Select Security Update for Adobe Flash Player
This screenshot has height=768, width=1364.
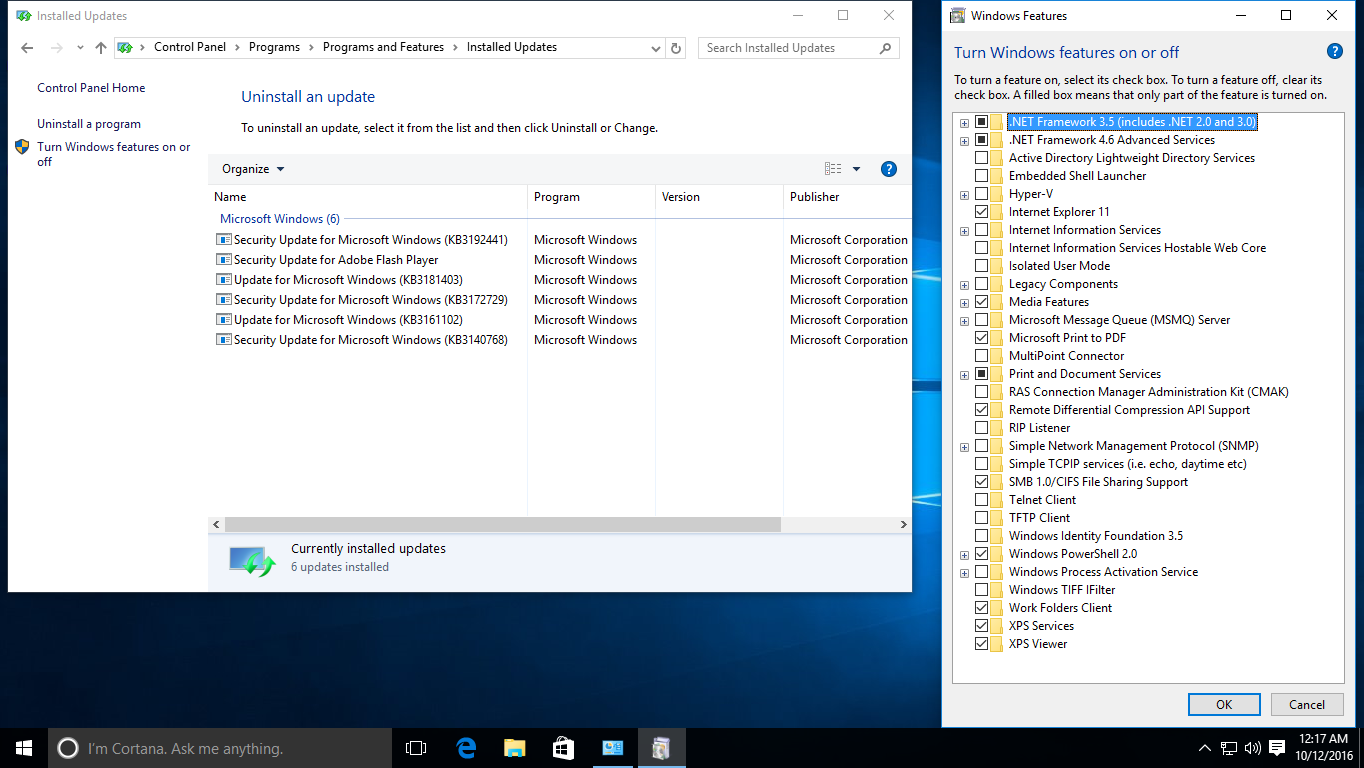pyautogui.click(x=336, y=260)
